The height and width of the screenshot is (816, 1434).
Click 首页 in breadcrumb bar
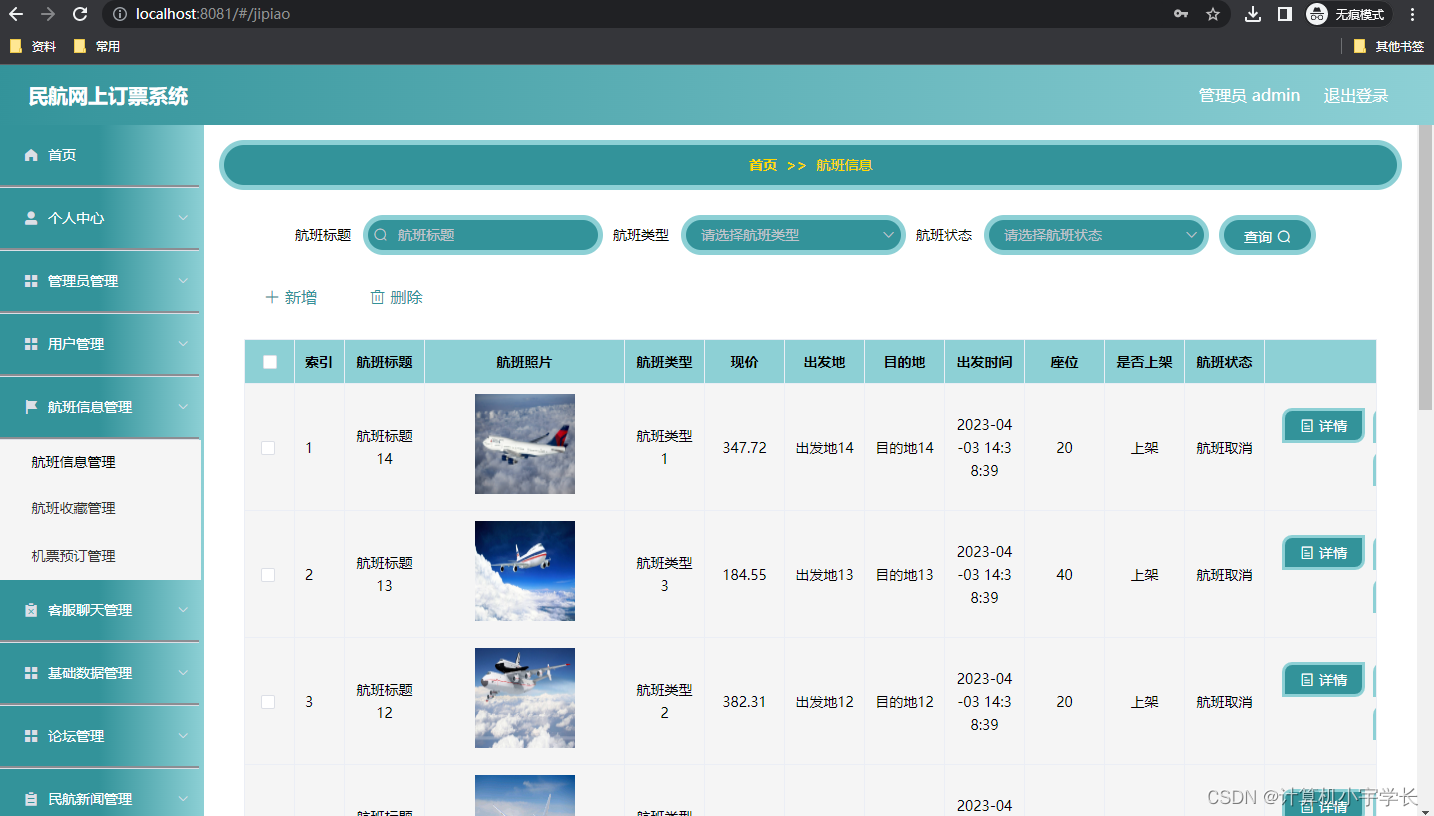(x=763, y=165)
